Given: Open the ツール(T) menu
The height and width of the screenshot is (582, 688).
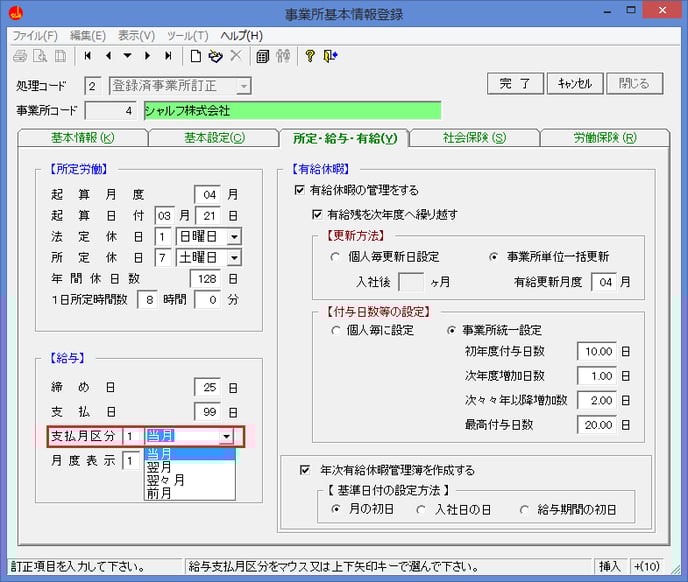Looking at the screenshot, I should [x=187, y=36].
